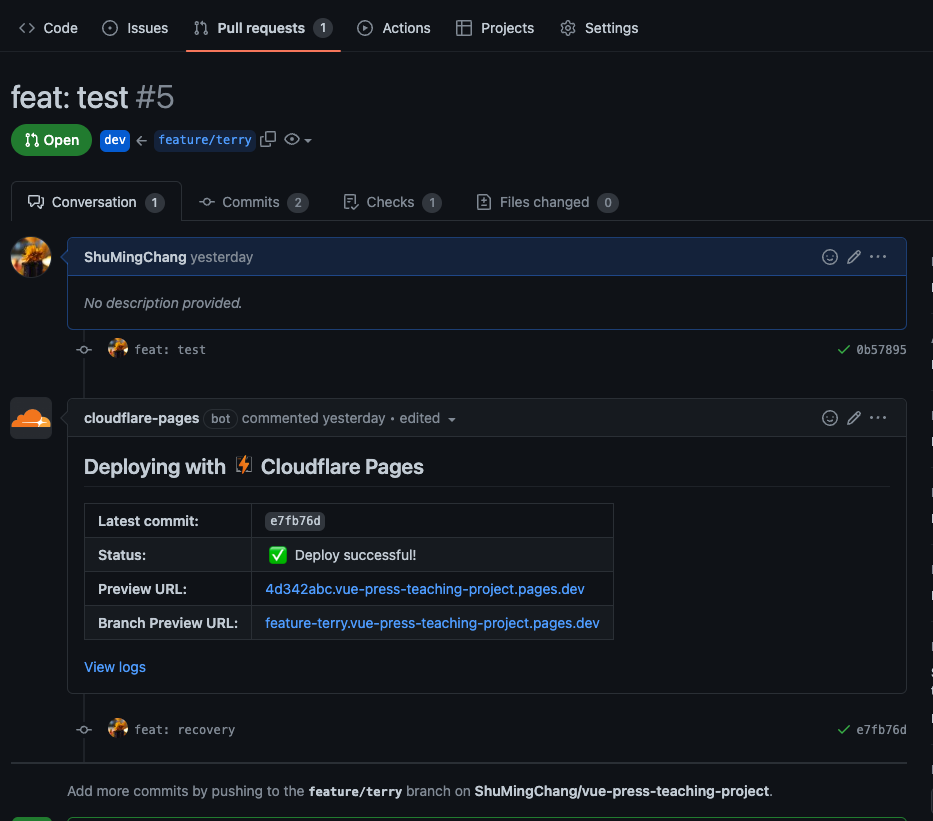The image size is (933, 821).
Task: Open the feature-terry branch preview URL
Action: tap(432, 623)
